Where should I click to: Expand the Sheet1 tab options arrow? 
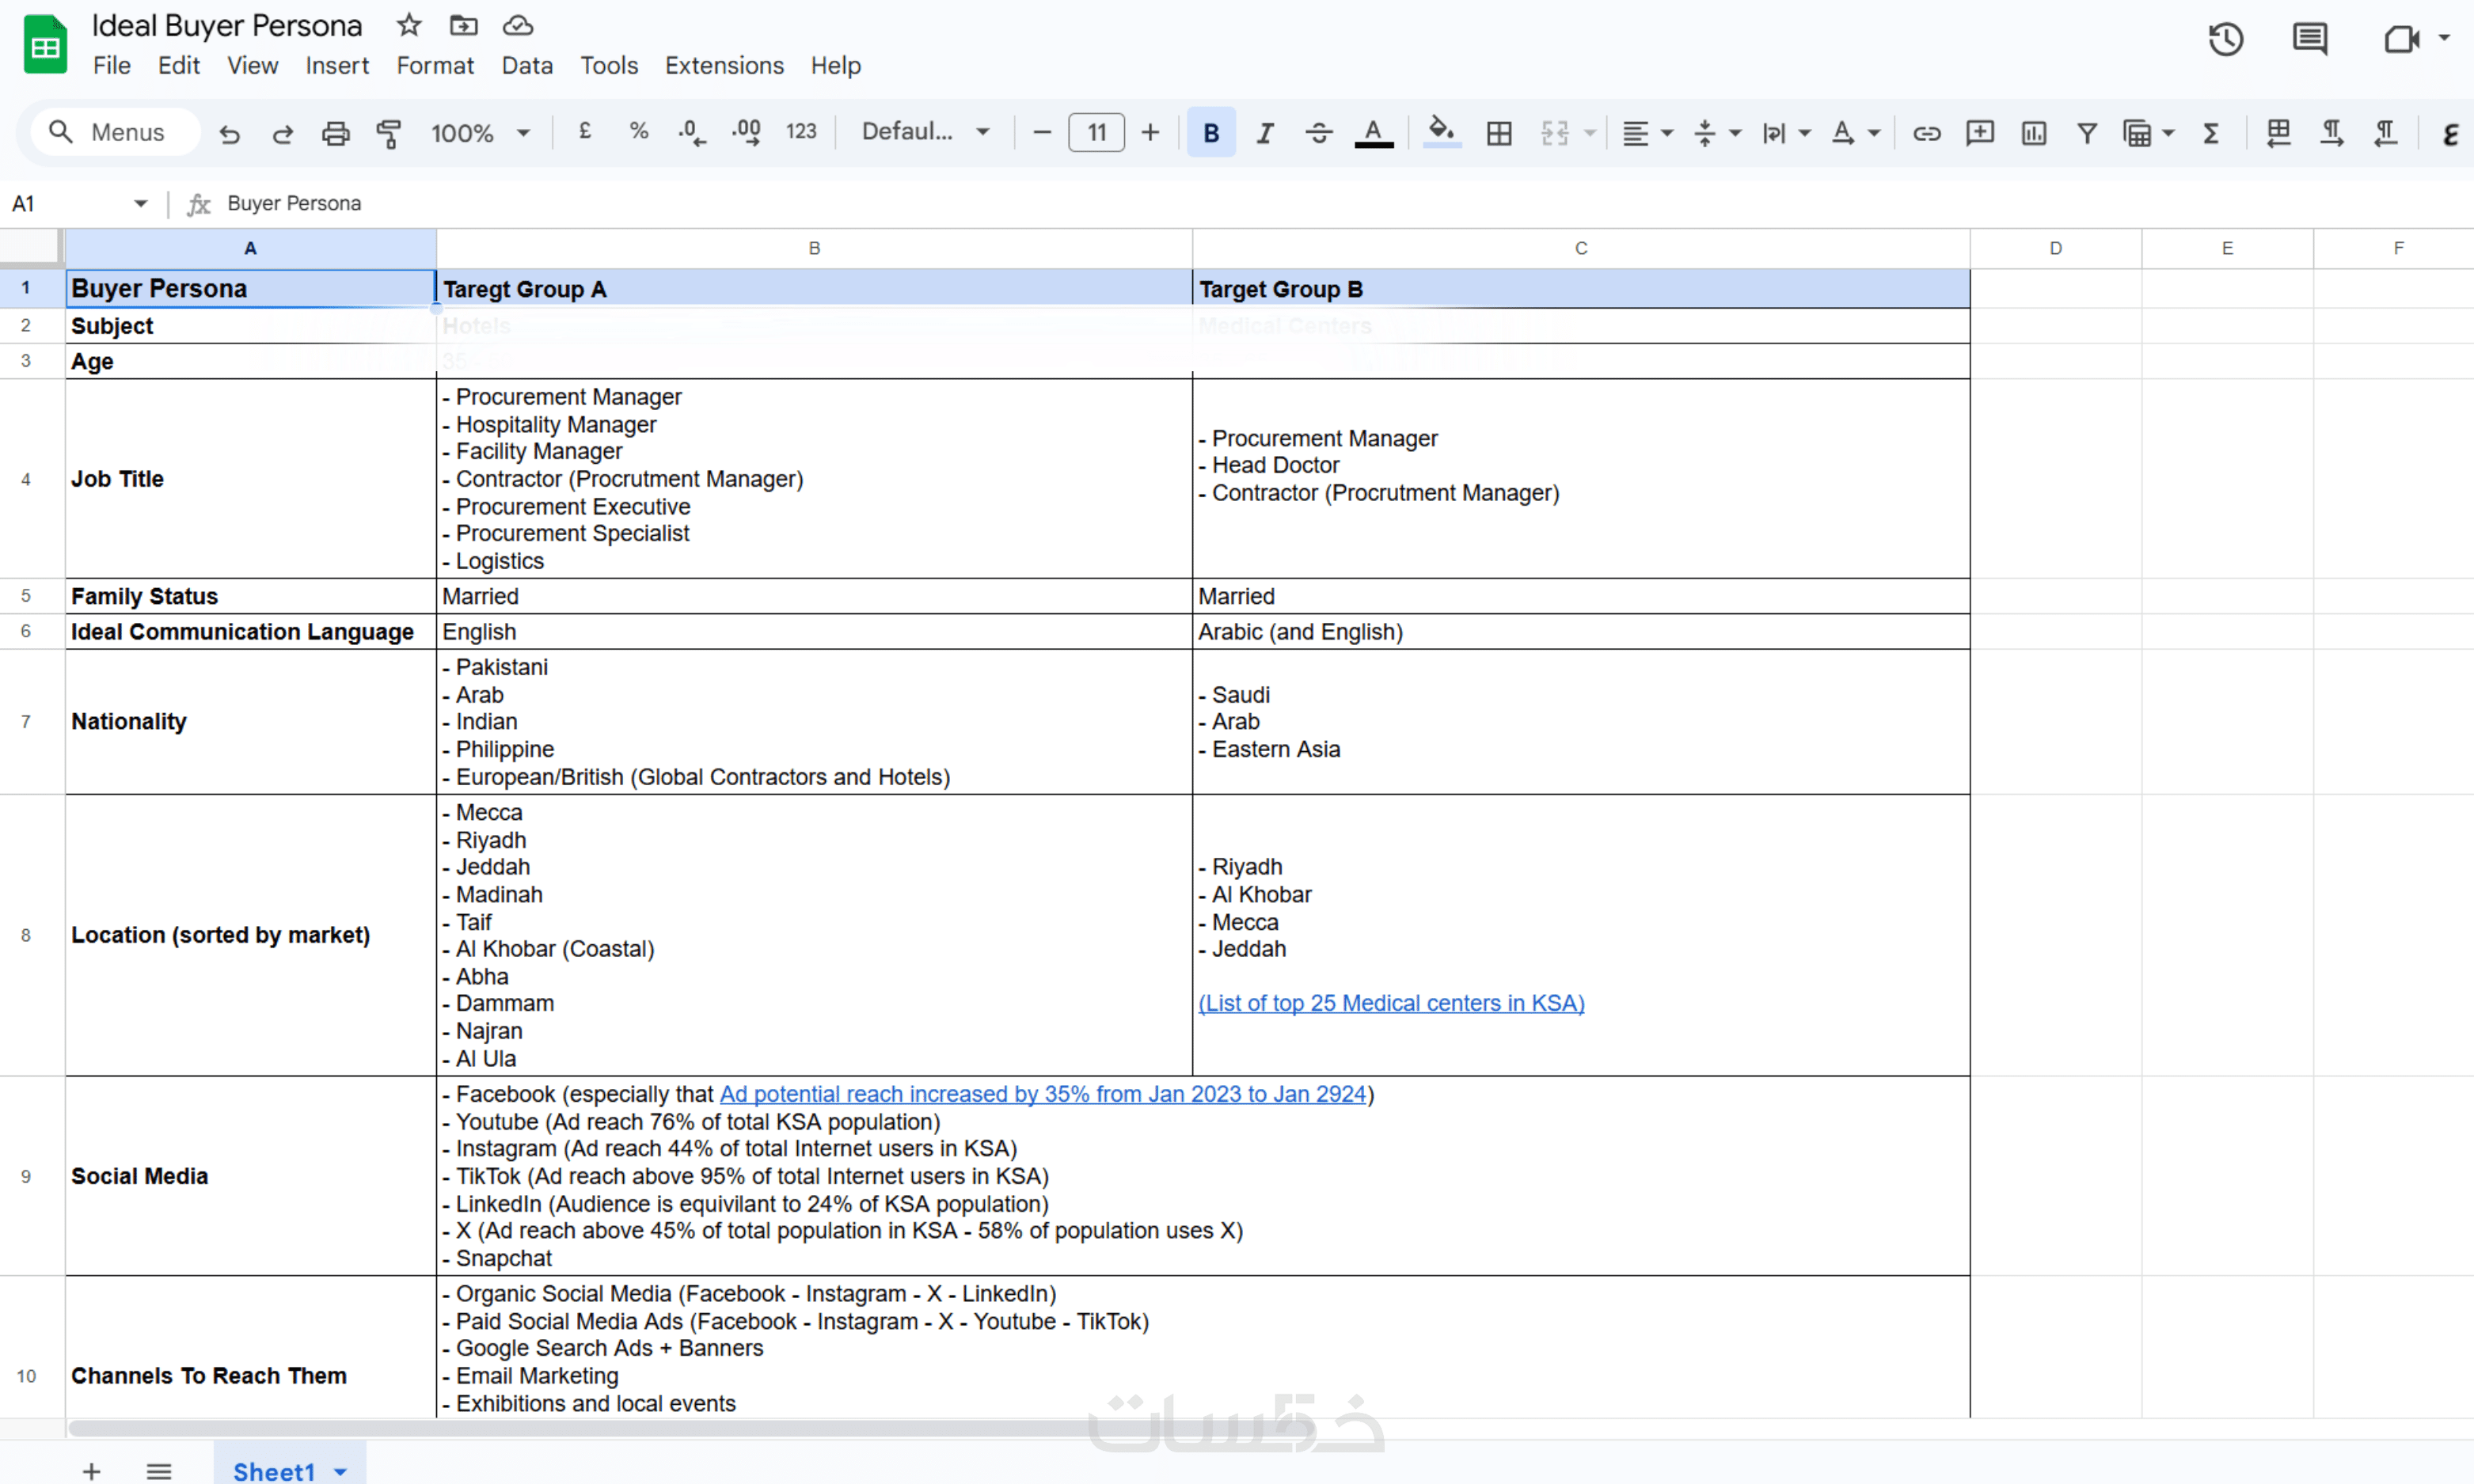(x=340, y=1471)
